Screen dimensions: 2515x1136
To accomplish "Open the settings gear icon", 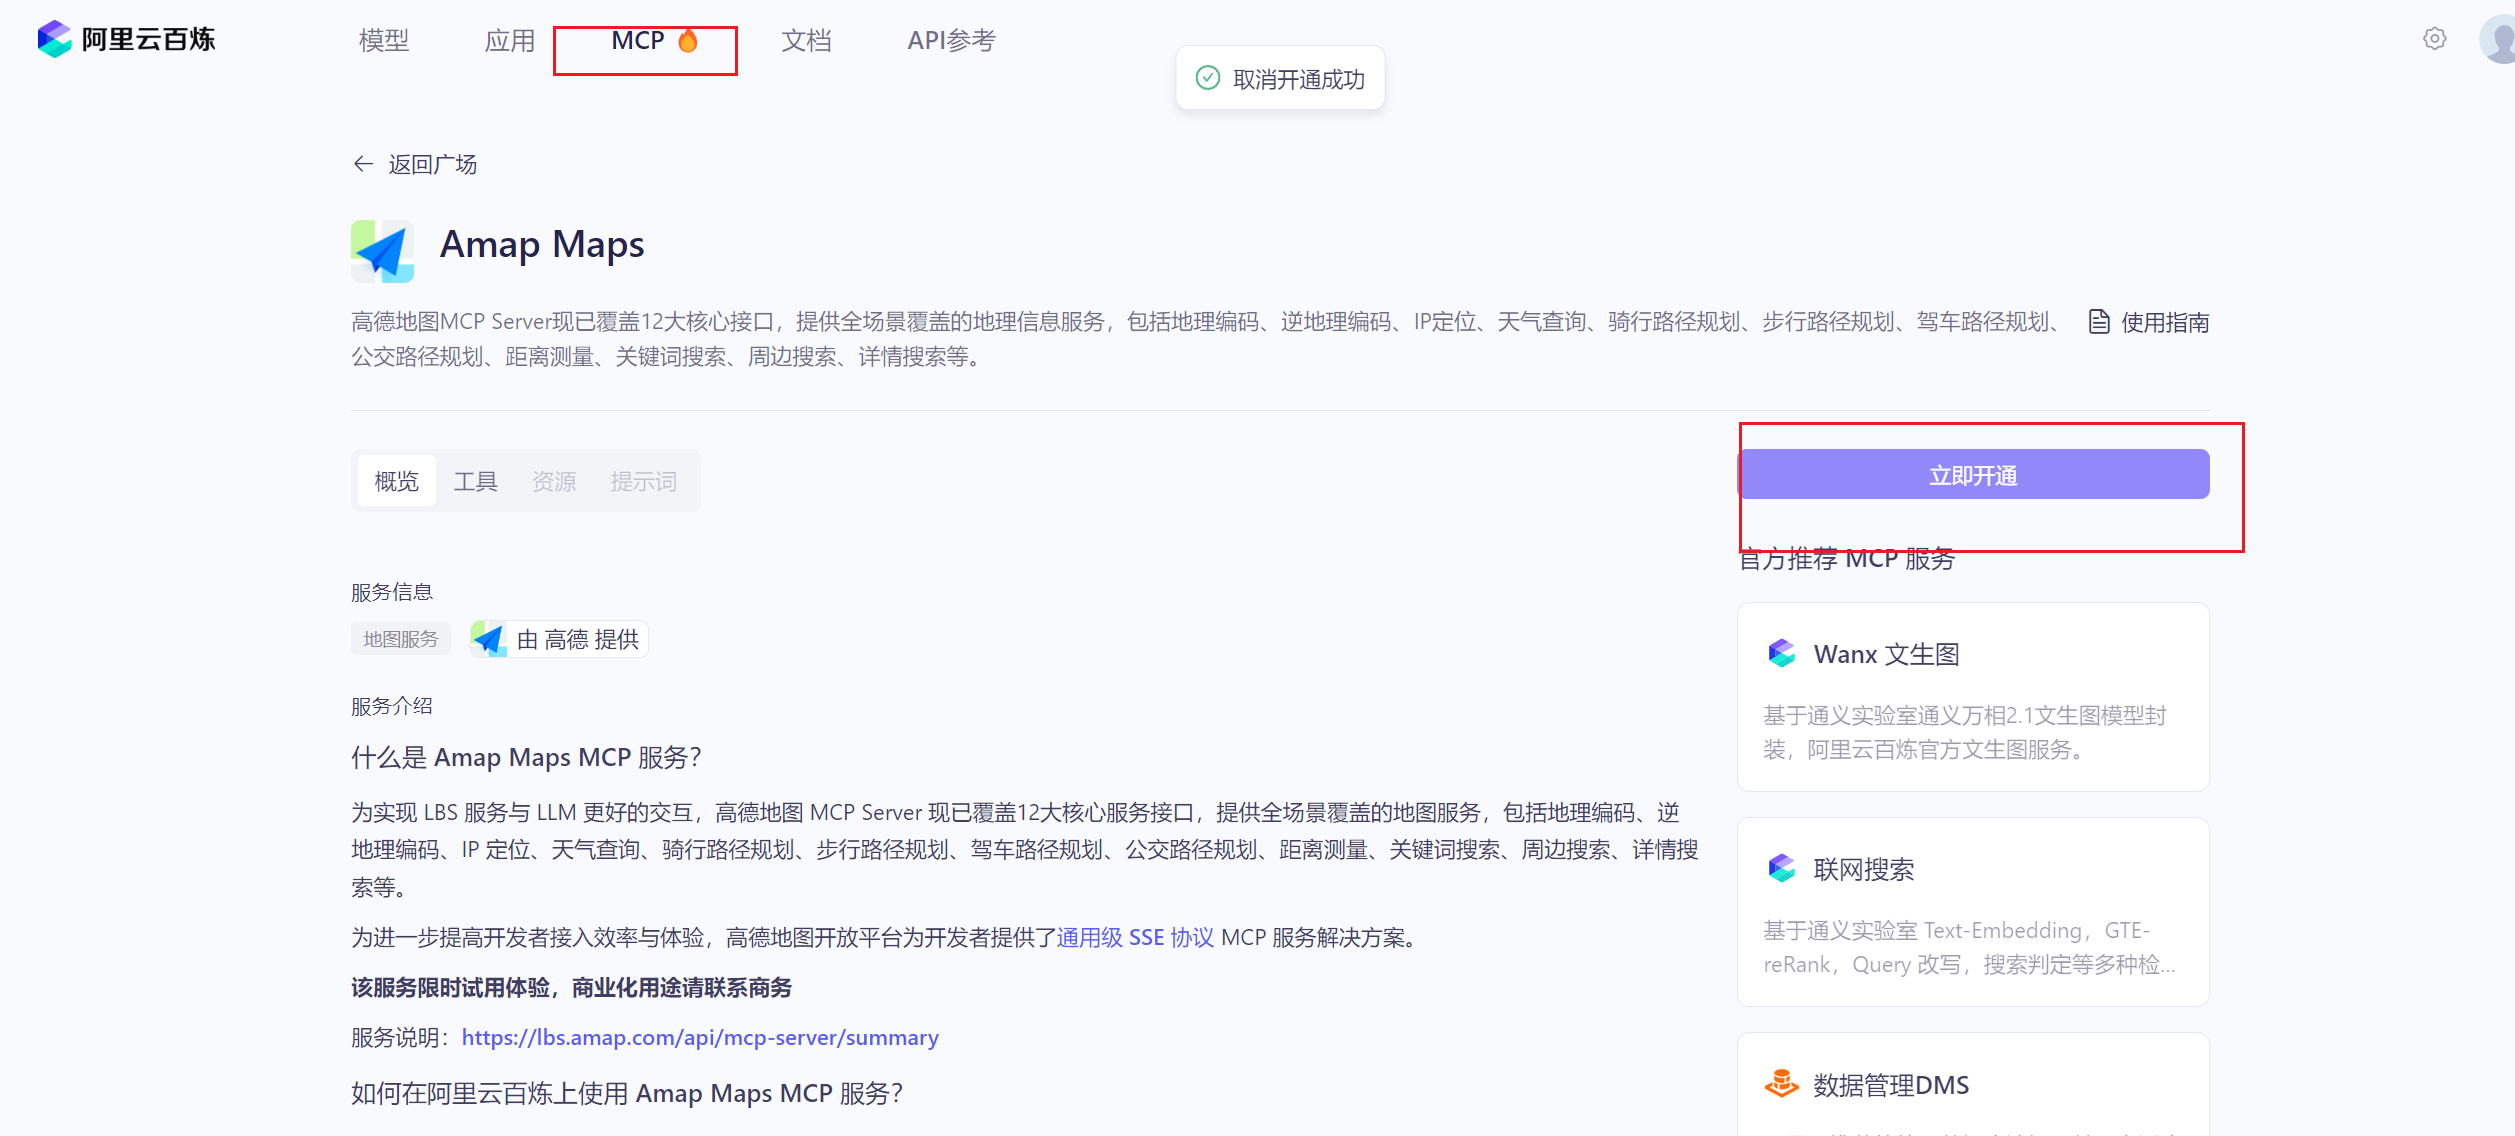I will click(2435, 39).
